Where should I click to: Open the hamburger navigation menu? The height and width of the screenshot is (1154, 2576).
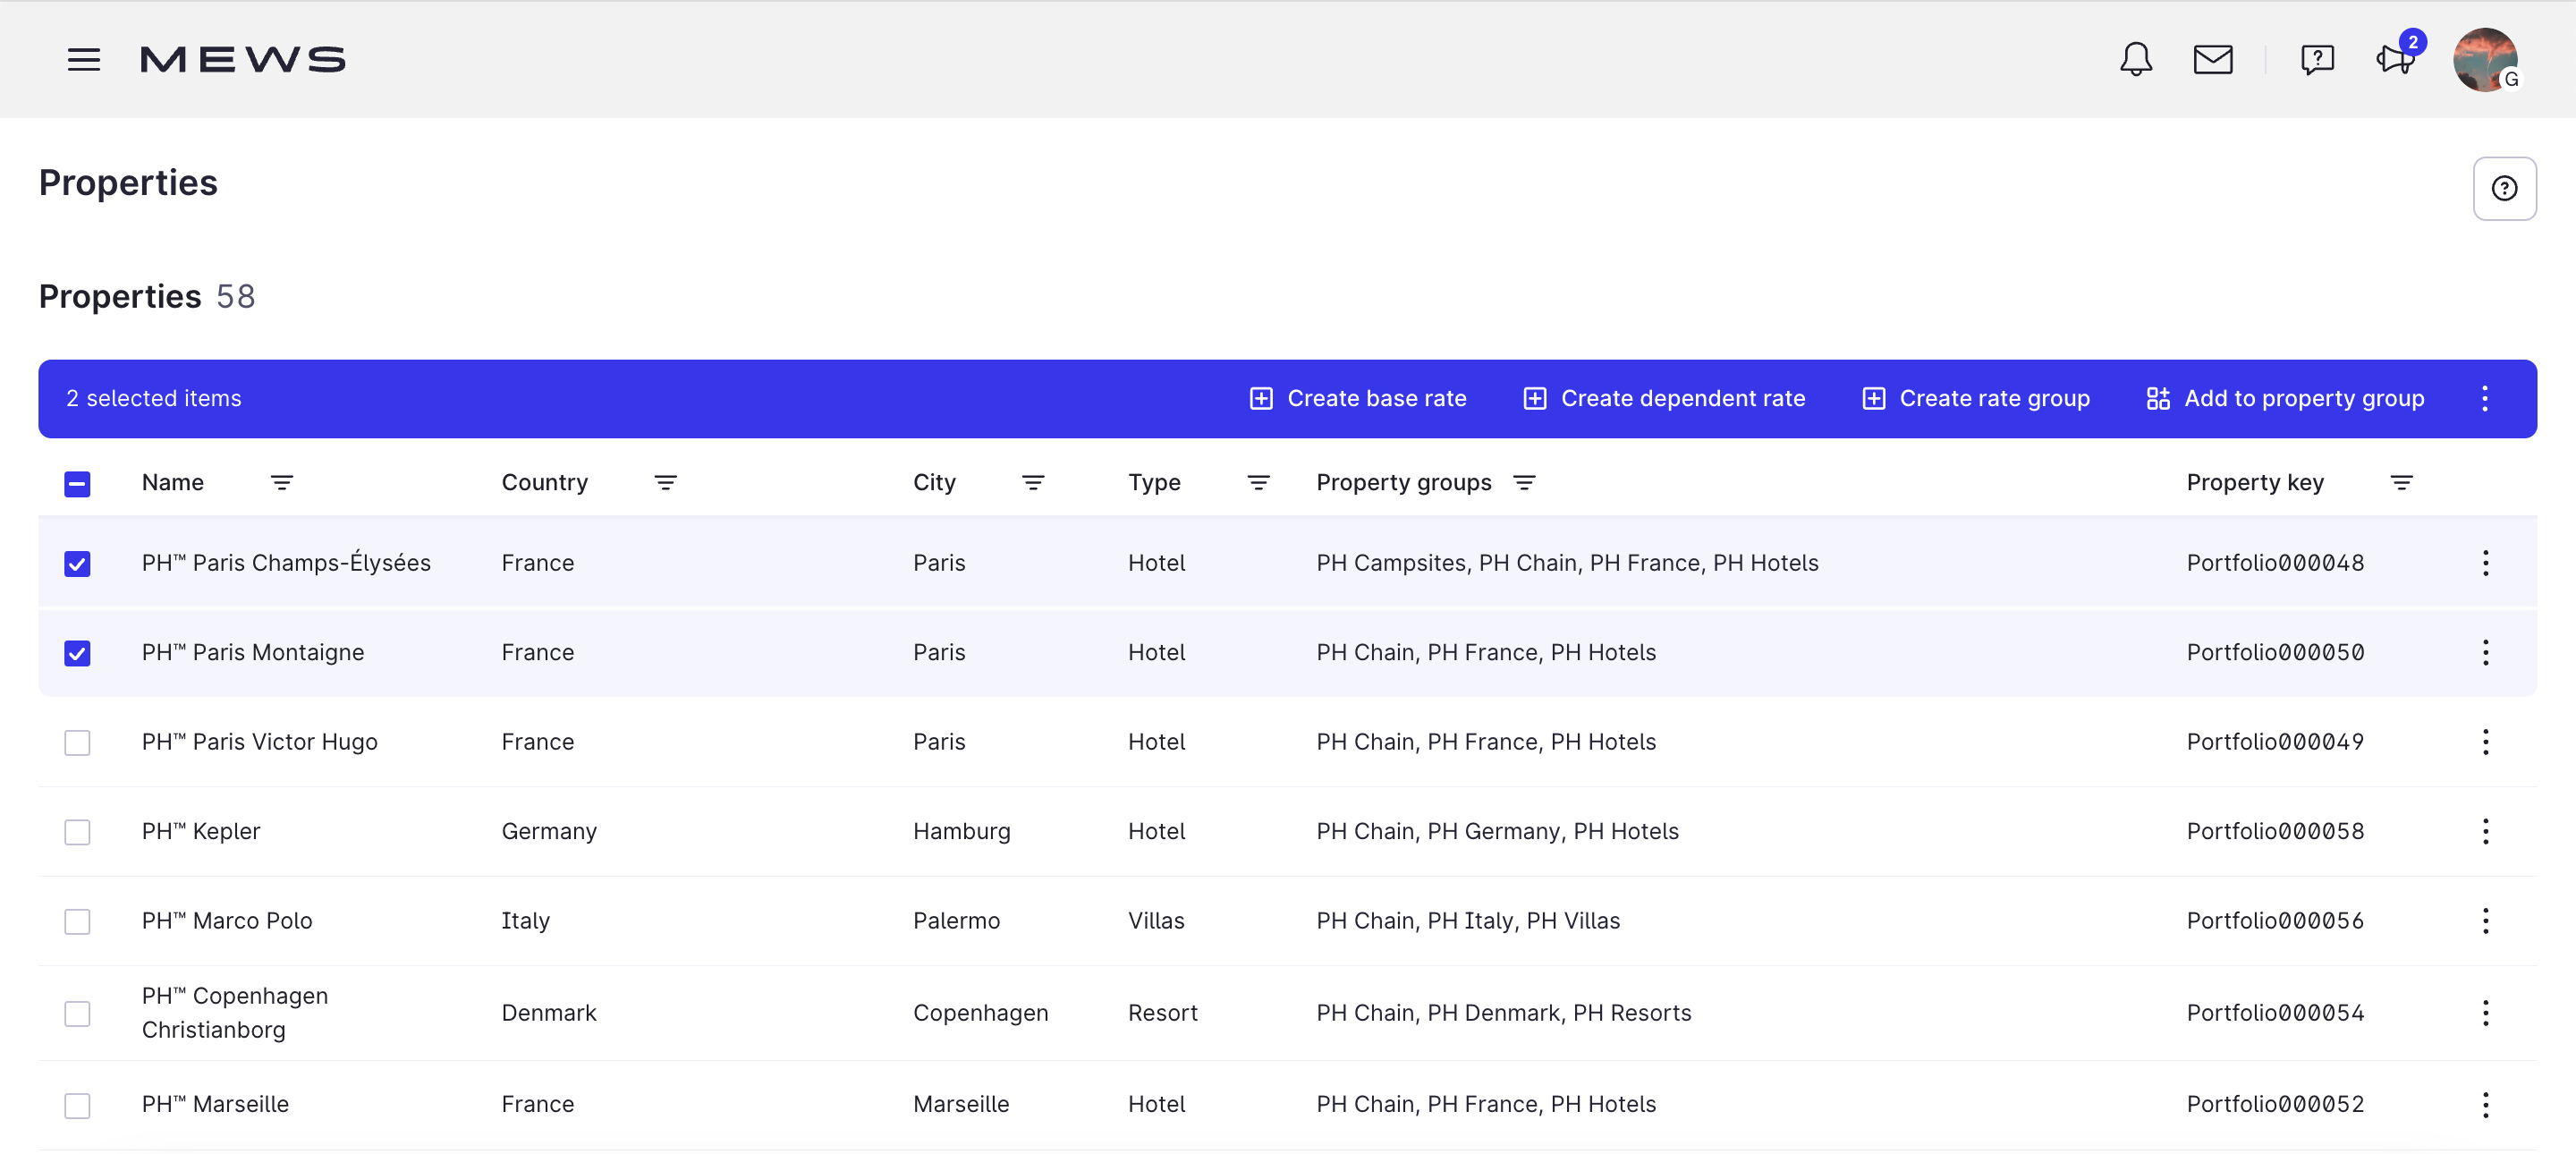(x=84, y=60)
